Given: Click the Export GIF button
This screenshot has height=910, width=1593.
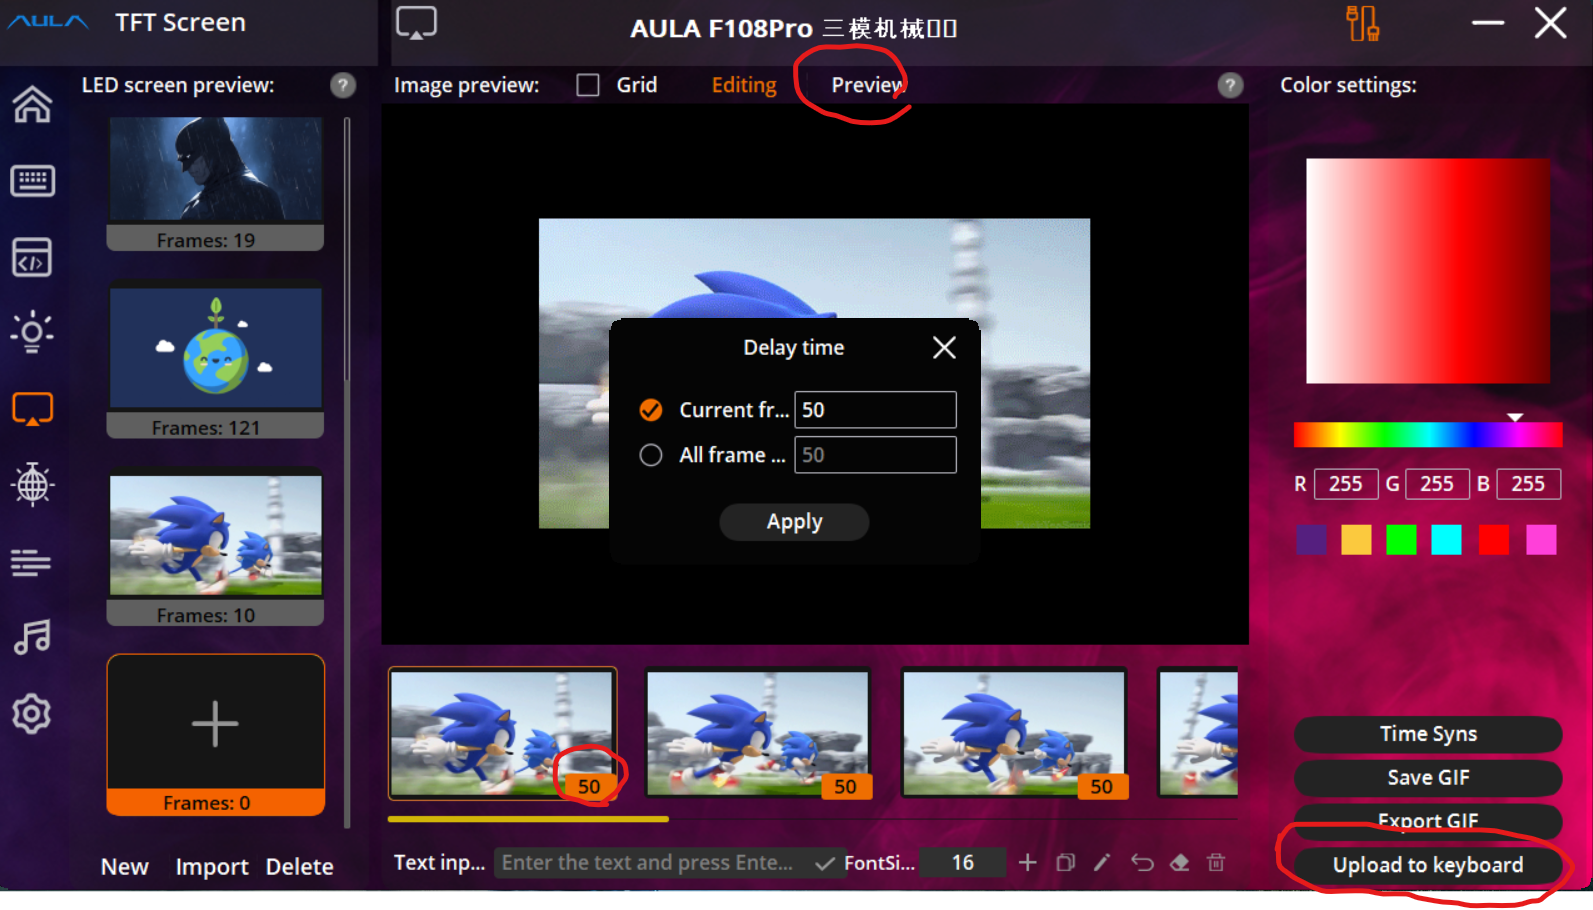Looking at the screenshot, I should (1428, 821).
